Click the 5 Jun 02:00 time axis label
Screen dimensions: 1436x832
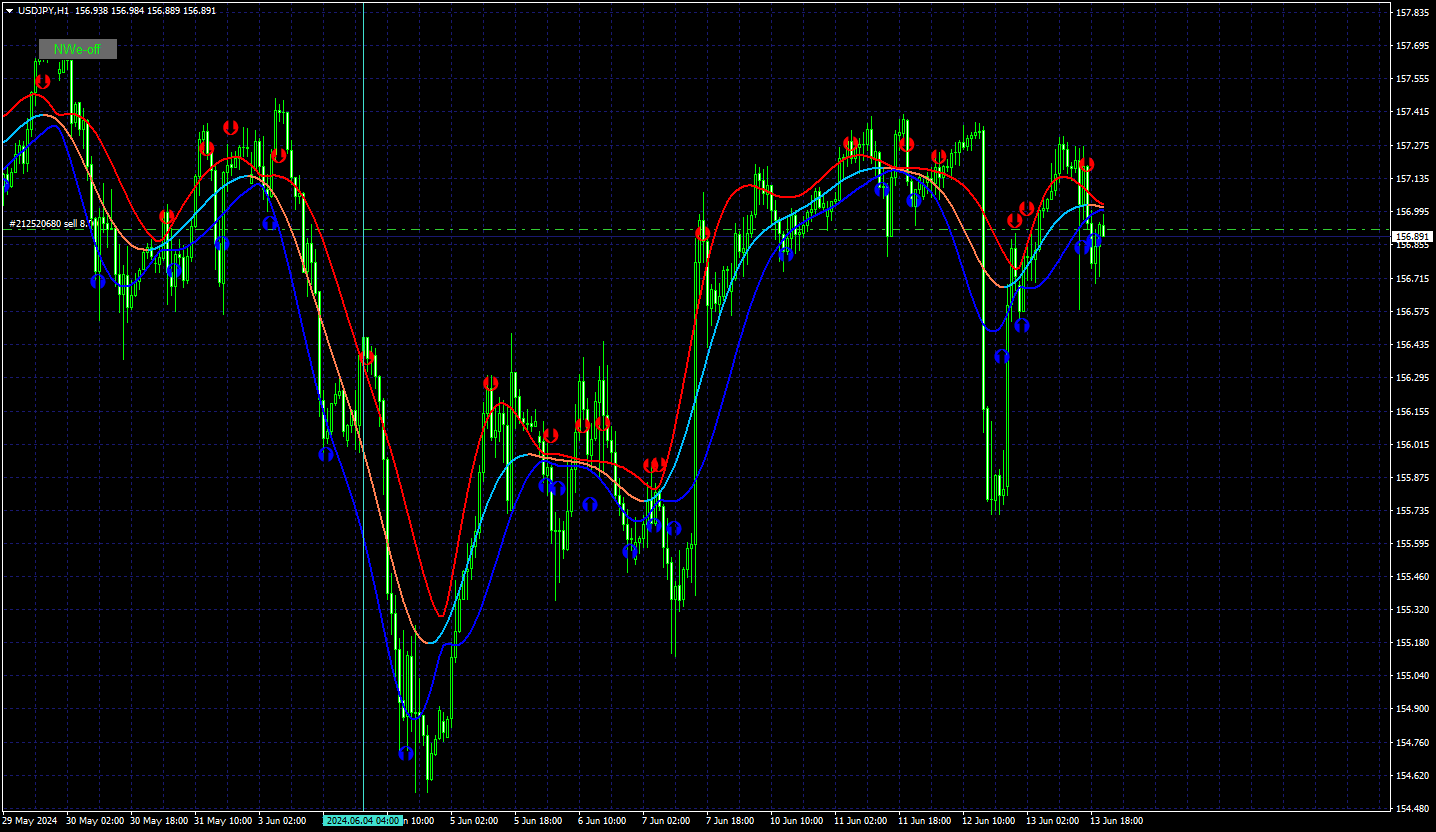(x=474, y=821)
